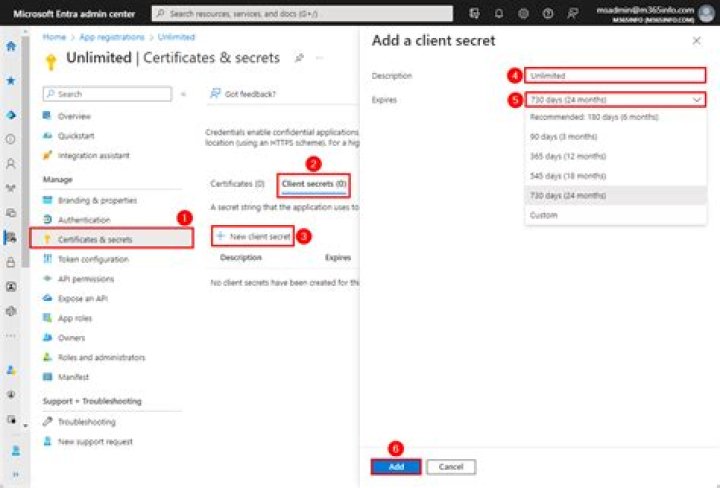Focus the top search resources bar
720x488 pixels.
(x=302, y=14)
